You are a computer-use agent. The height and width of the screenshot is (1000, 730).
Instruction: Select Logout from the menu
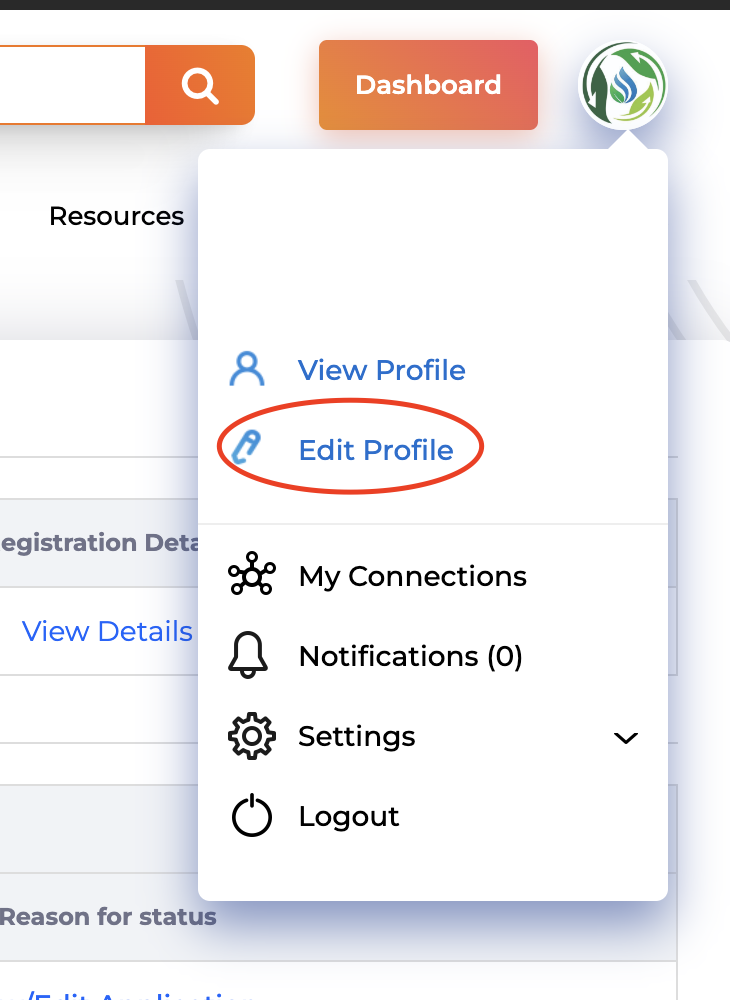point(349,817)
